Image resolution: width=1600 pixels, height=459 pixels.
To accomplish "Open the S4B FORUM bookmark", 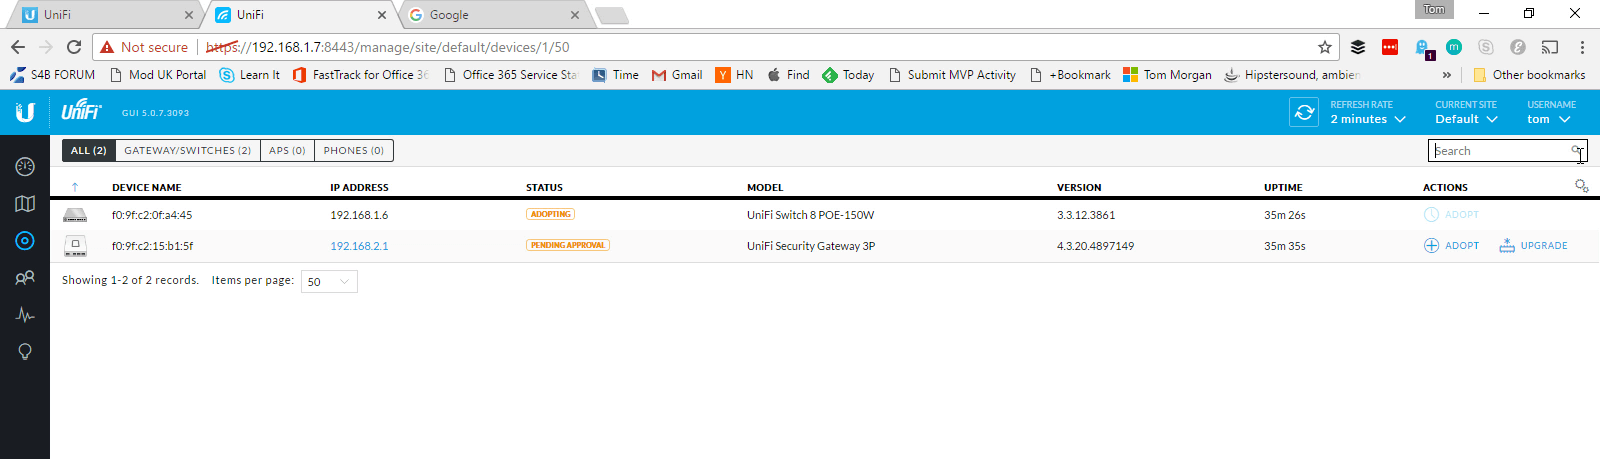I will (52, 75).
